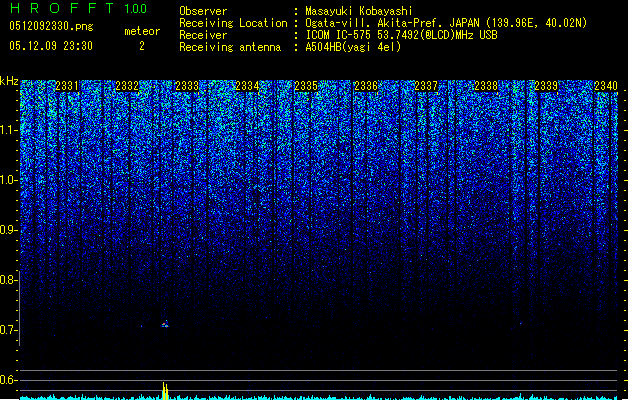Click the Observer field label
Screen dimensions: 629x400
(x=203, y=11)
